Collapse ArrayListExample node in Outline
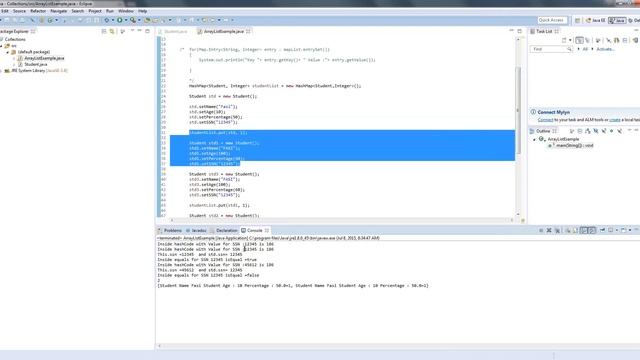 tap(534, 139)
